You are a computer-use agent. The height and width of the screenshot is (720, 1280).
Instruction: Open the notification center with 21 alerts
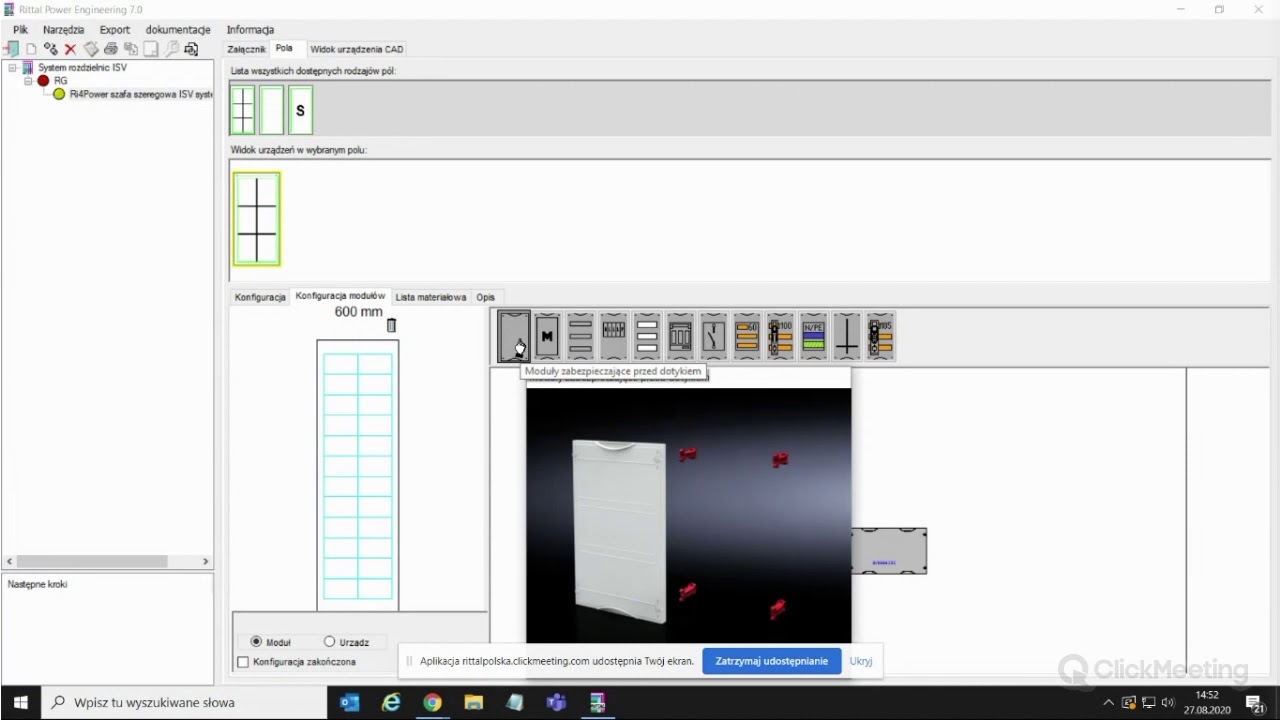(x=1256, y=703)
